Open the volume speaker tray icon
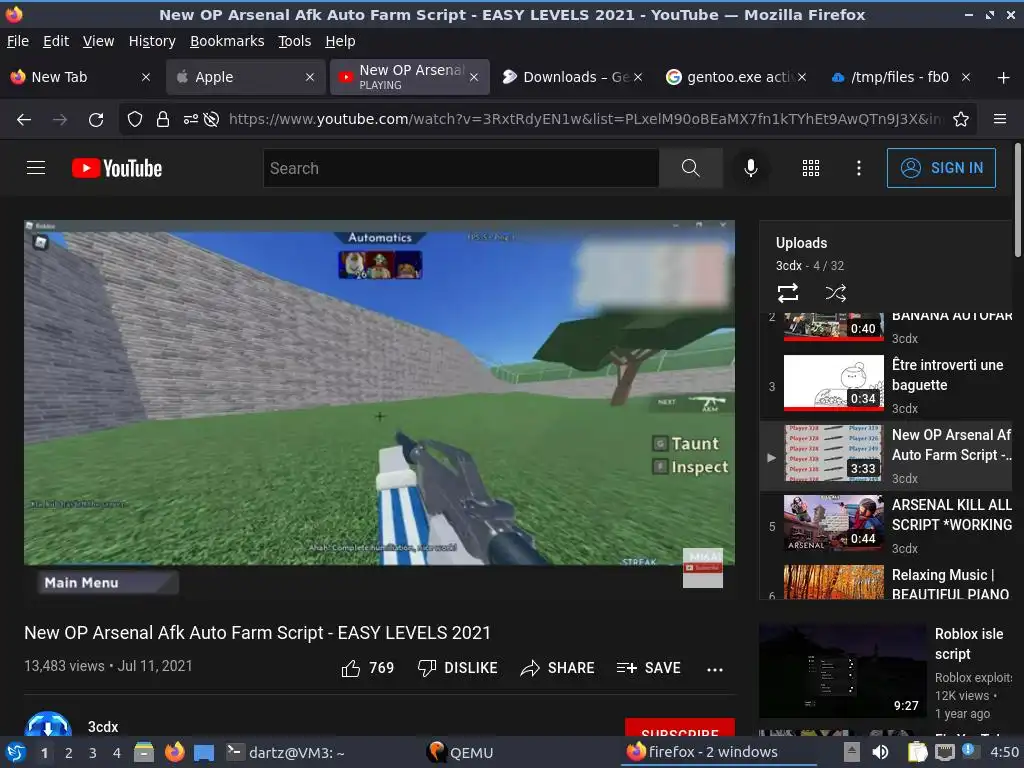Screen dimensions: 1024x768 tap(880, 752)
